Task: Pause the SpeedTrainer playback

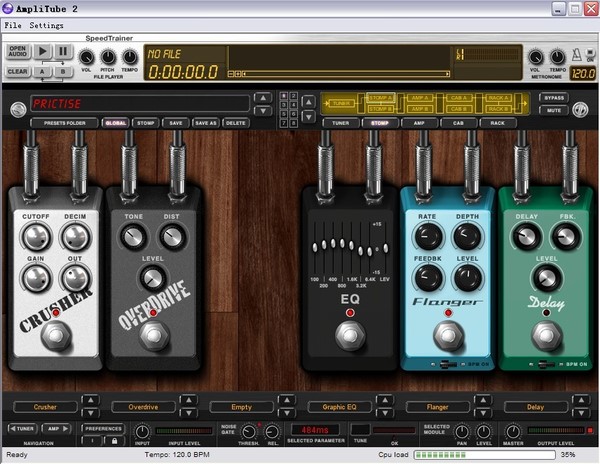Action: click(63, 51)
